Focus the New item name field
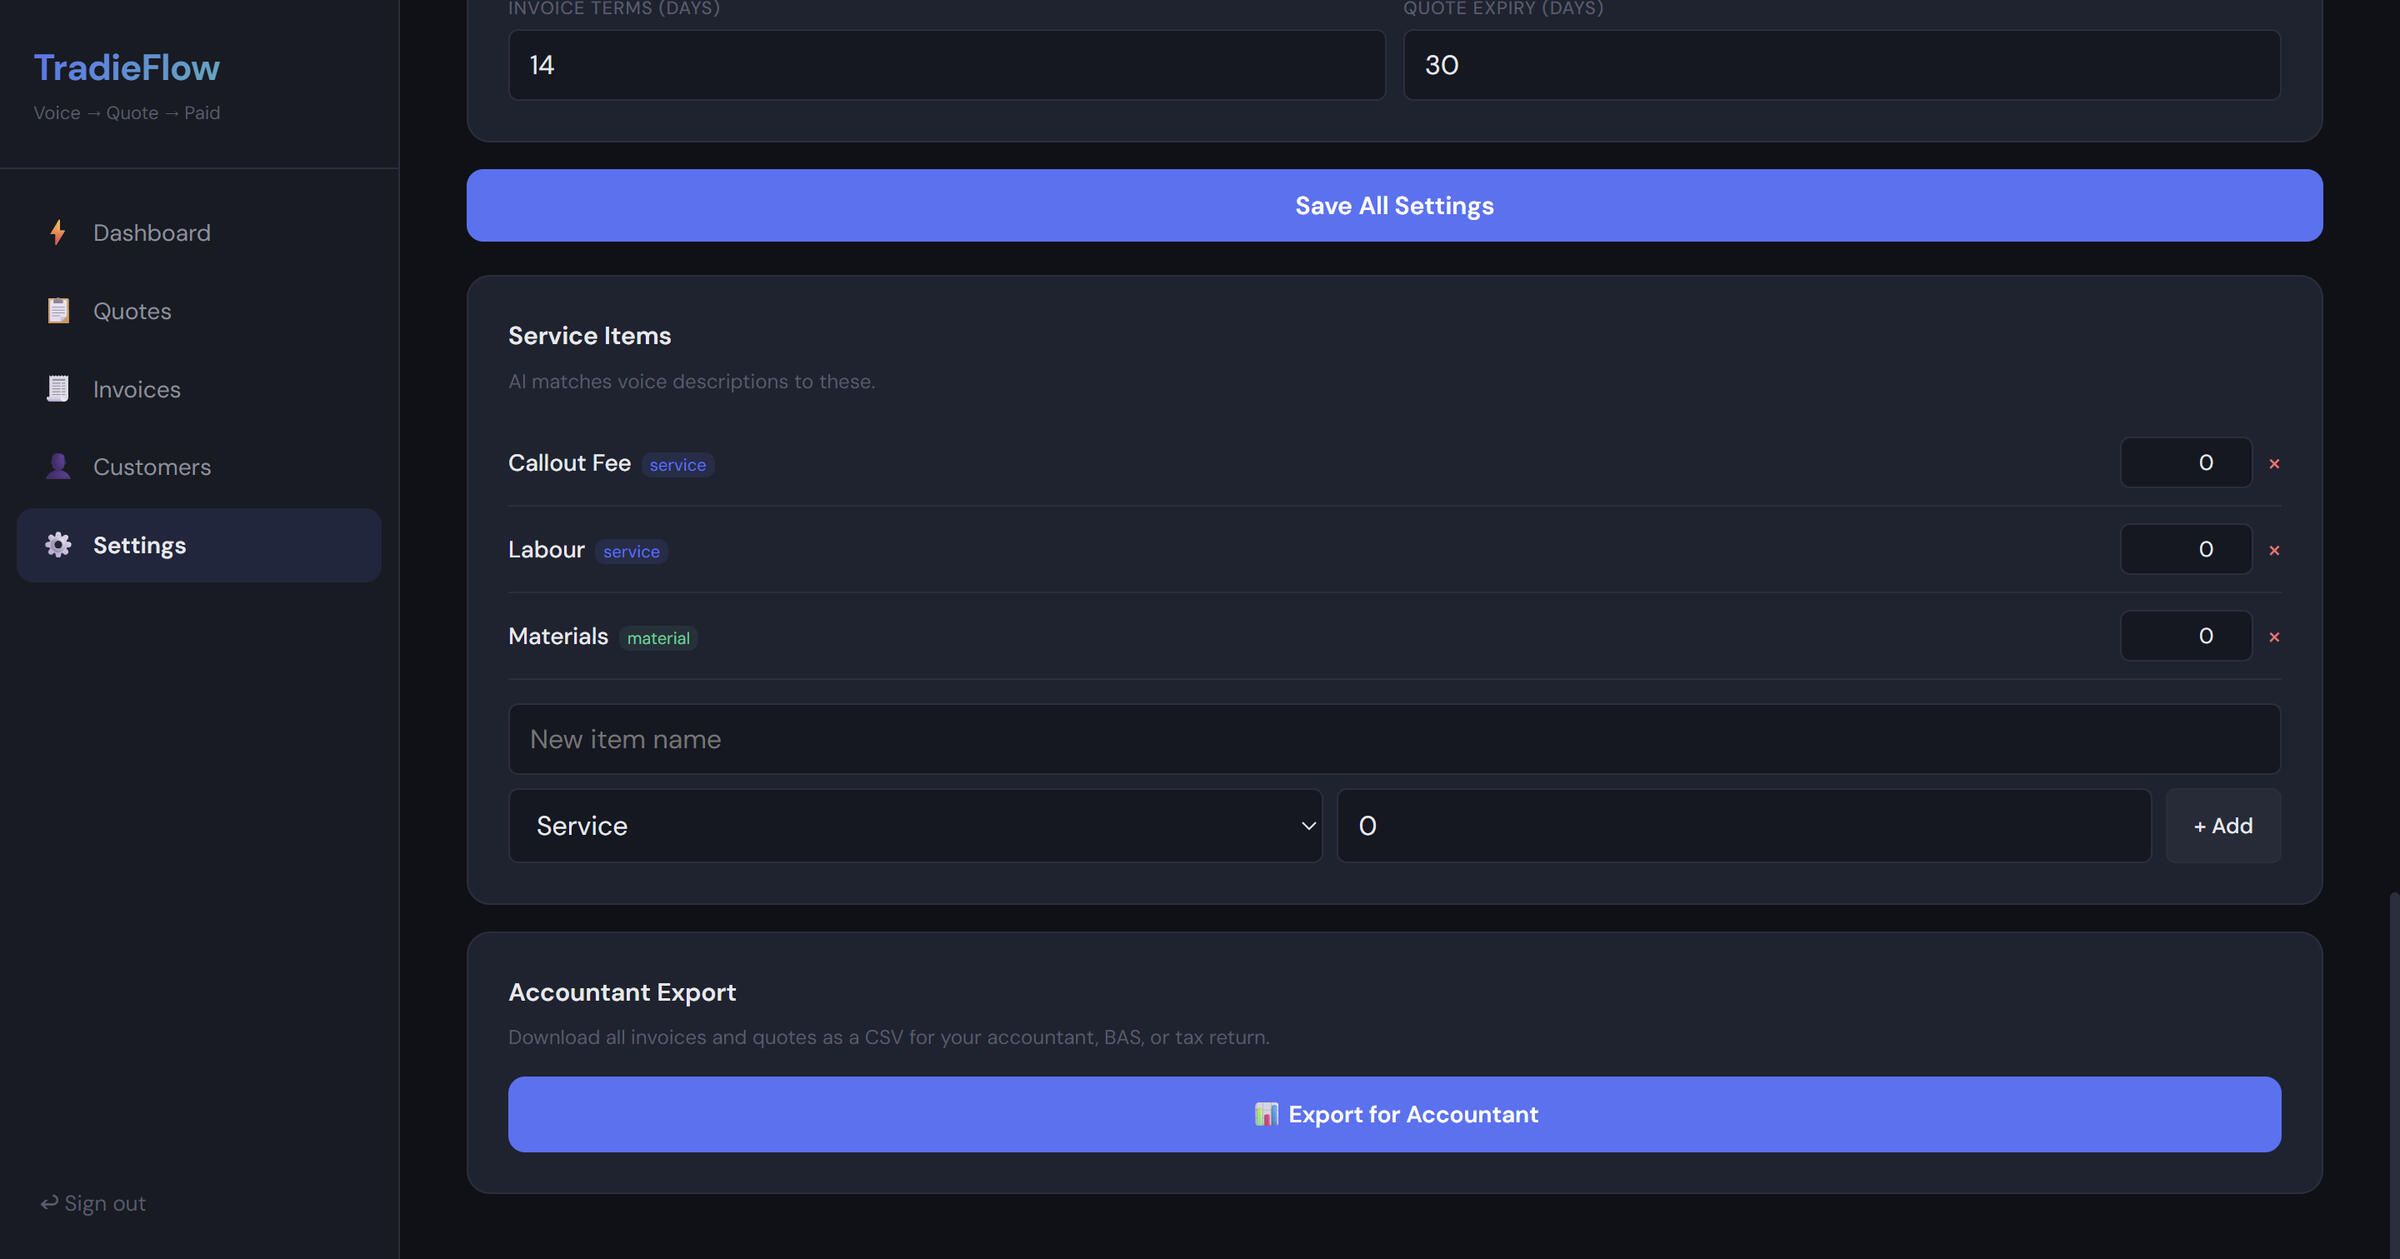This screenshot has width=2400, height=1259. (x=1394, y=739)
